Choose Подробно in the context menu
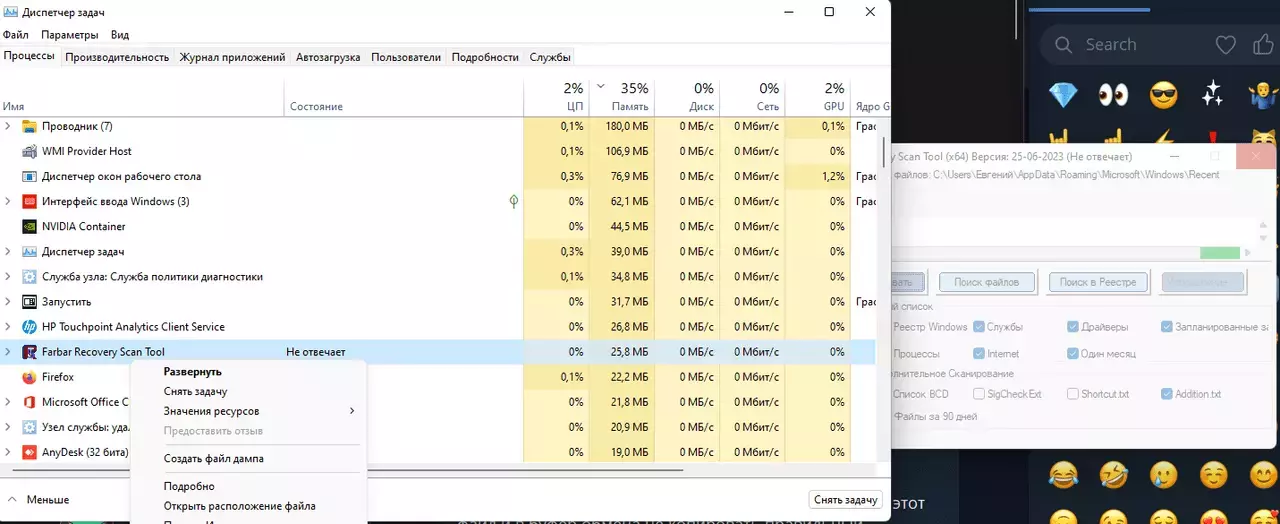Image resolution: width=1280 pixels, height=524 pixels. pyautogui.click(x=248, y=486)
